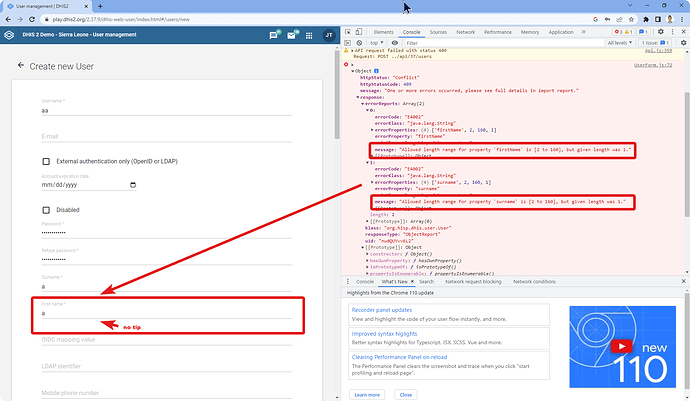Switch to the Memory tab

click(530, 32)
